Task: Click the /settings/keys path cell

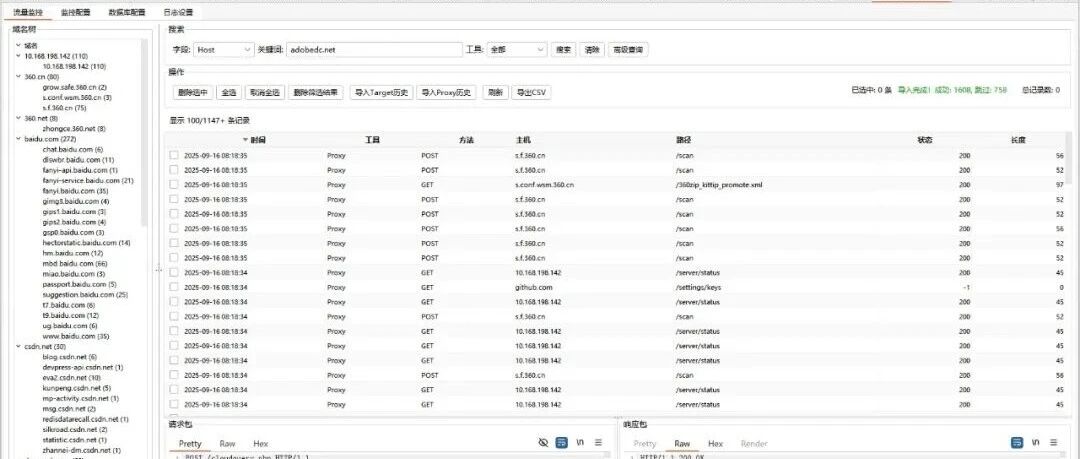Action: click(x=698, y=287)
